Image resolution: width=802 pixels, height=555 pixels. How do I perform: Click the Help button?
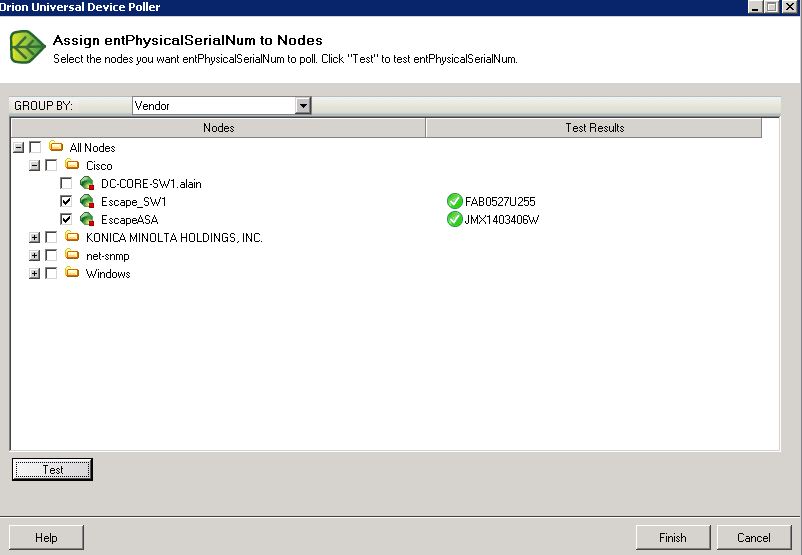coord(46,538)
